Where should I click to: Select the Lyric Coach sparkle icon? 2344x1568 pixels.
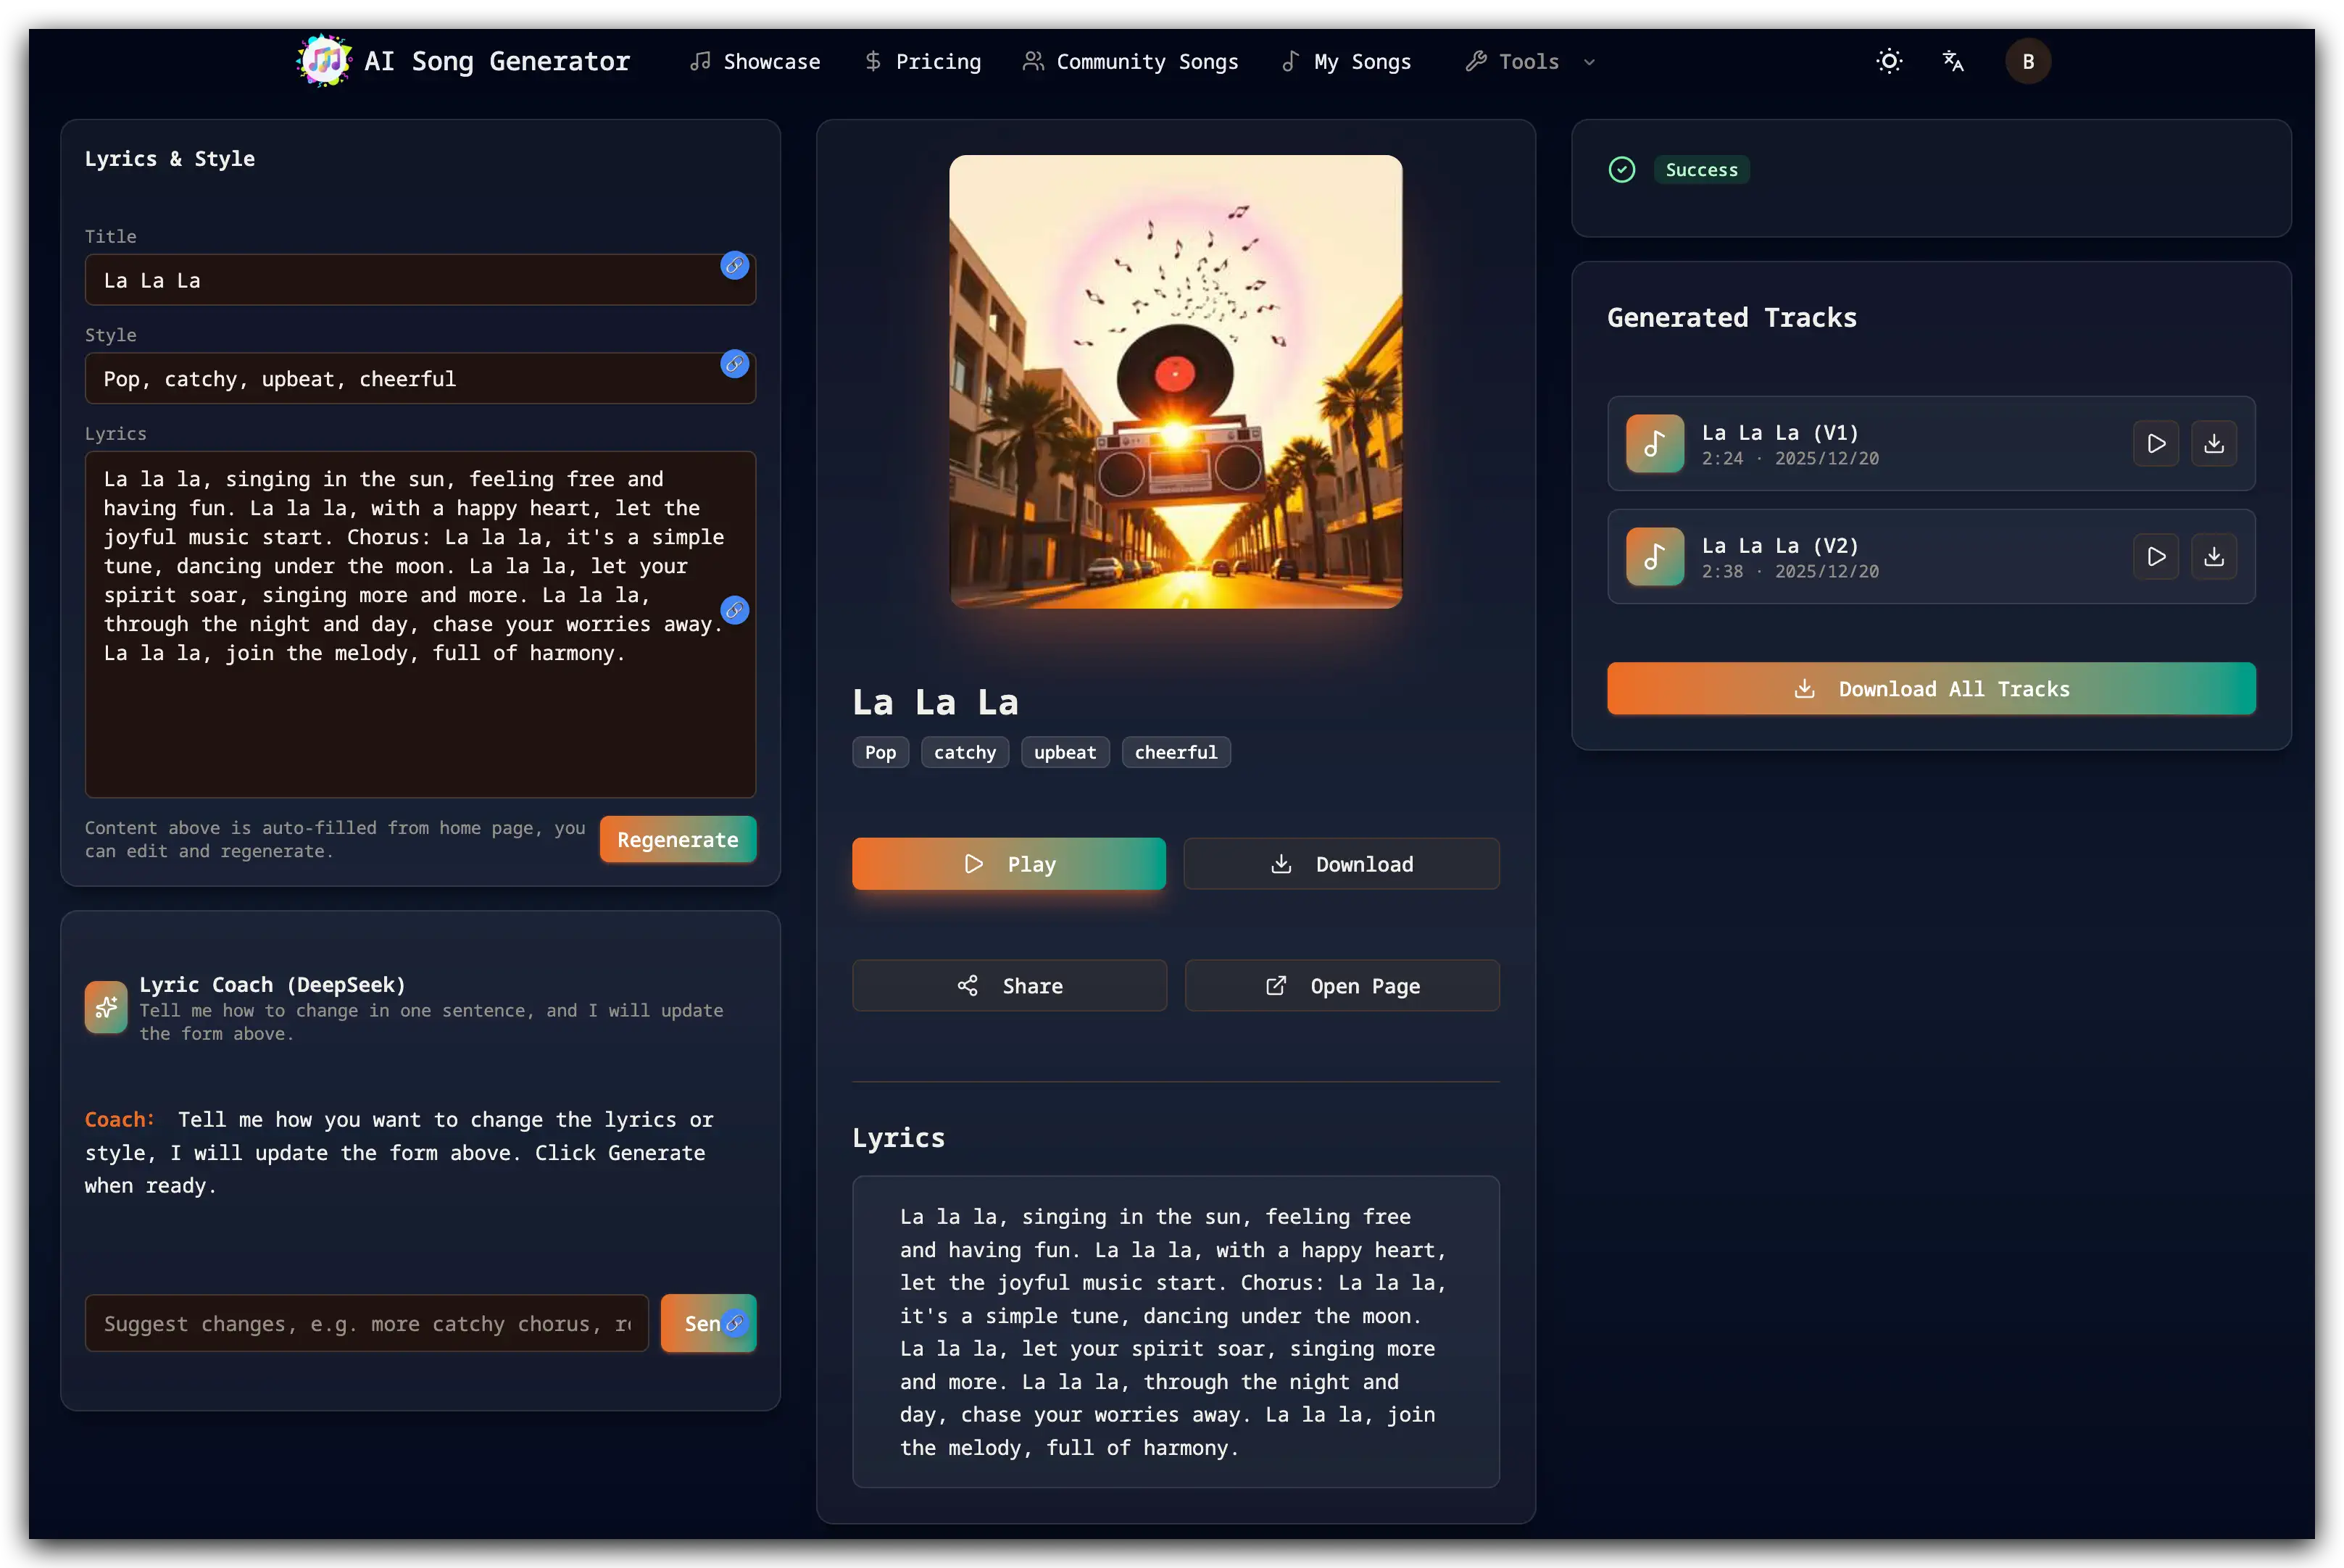pyautogui.click(x=105, y=1007)
